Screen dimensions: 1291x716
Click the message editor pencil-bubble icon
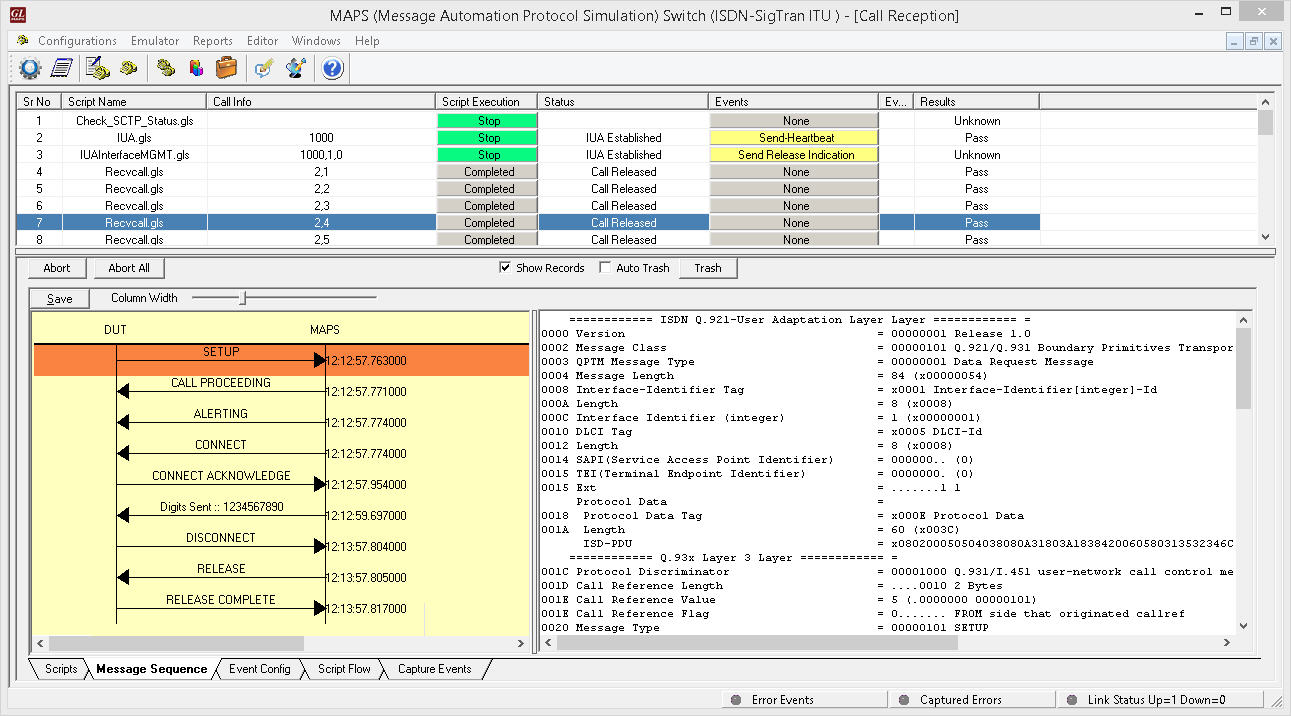(264, 68)
